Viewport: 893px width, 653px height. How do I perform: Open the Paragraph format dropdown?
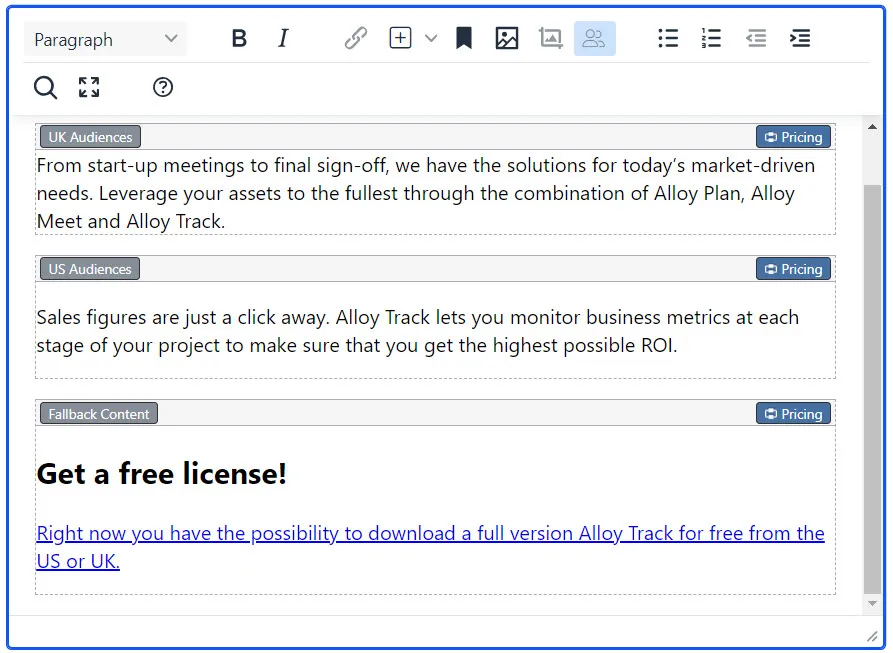[x=105, y=39]
